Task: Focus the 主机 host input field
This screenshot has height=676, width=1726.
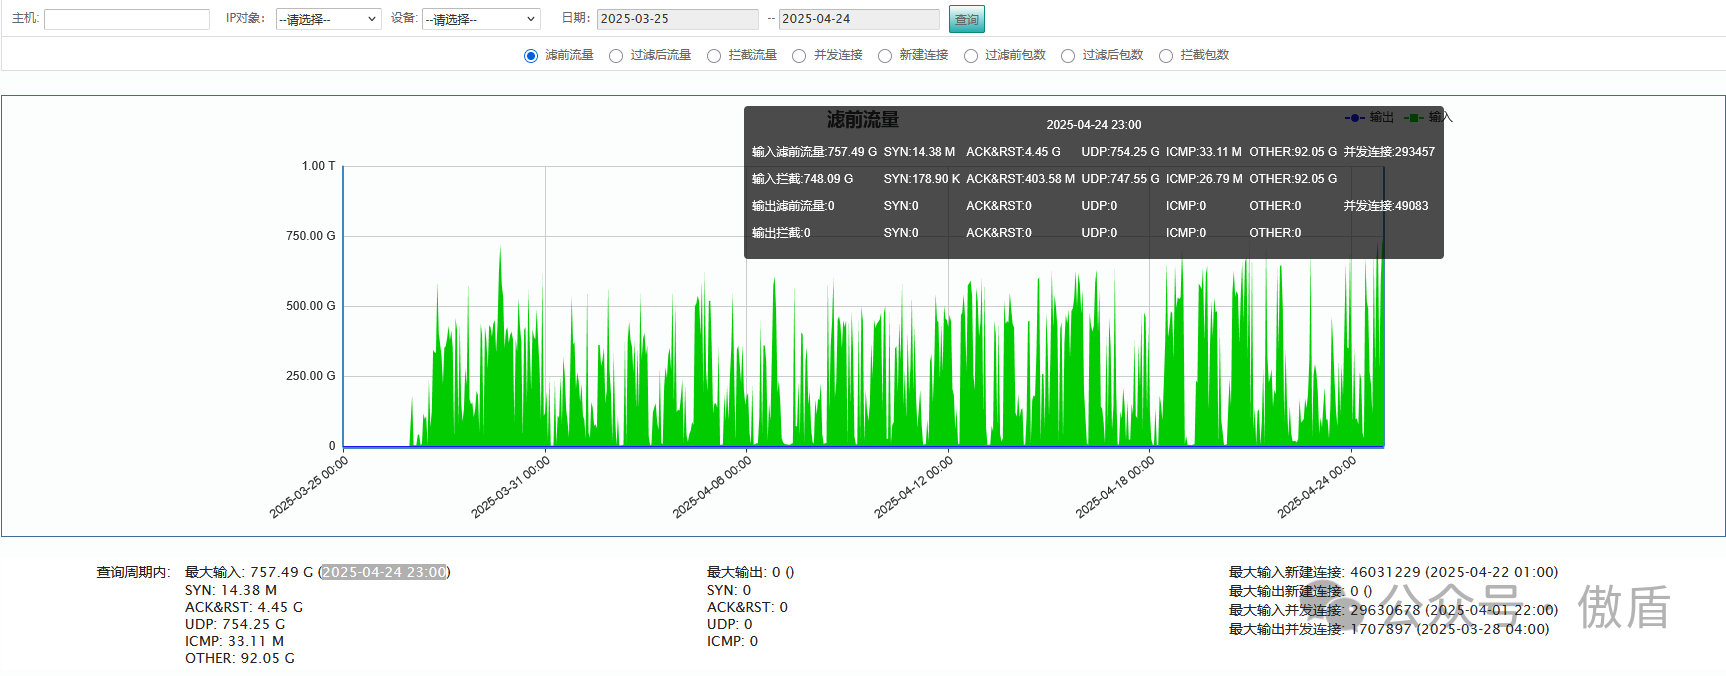Action: click(127, 19)
